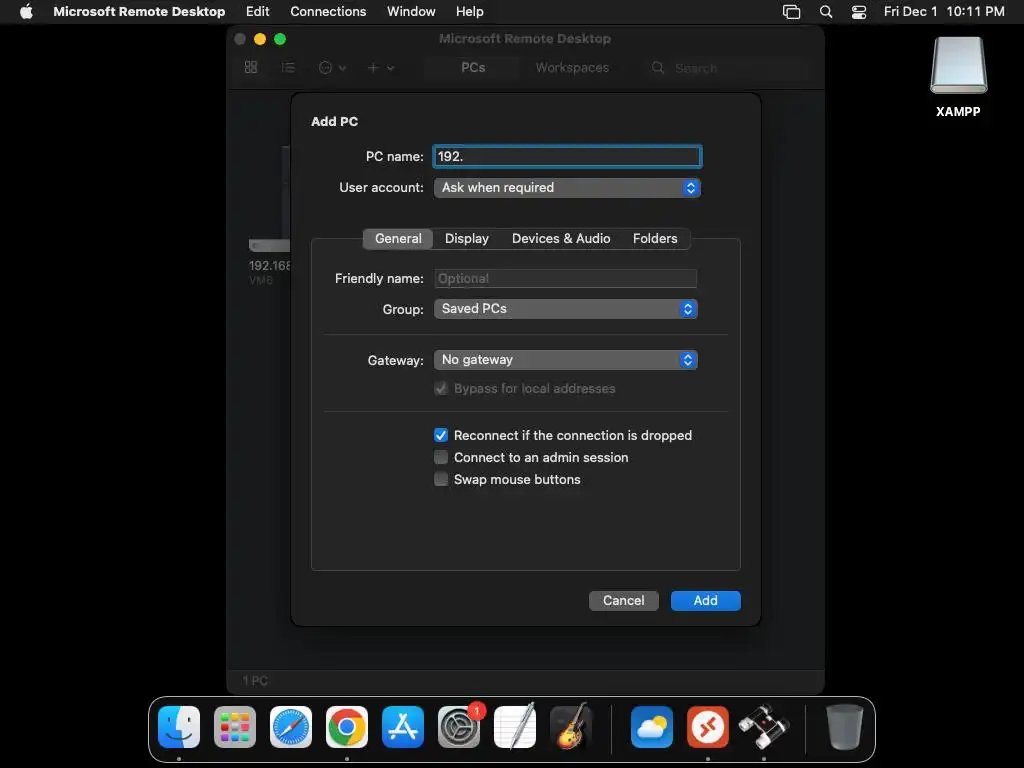This screenshot has height=768, width=1024.
Task: Select the PCs toolbar tab
Action: [x=473, y=67]
